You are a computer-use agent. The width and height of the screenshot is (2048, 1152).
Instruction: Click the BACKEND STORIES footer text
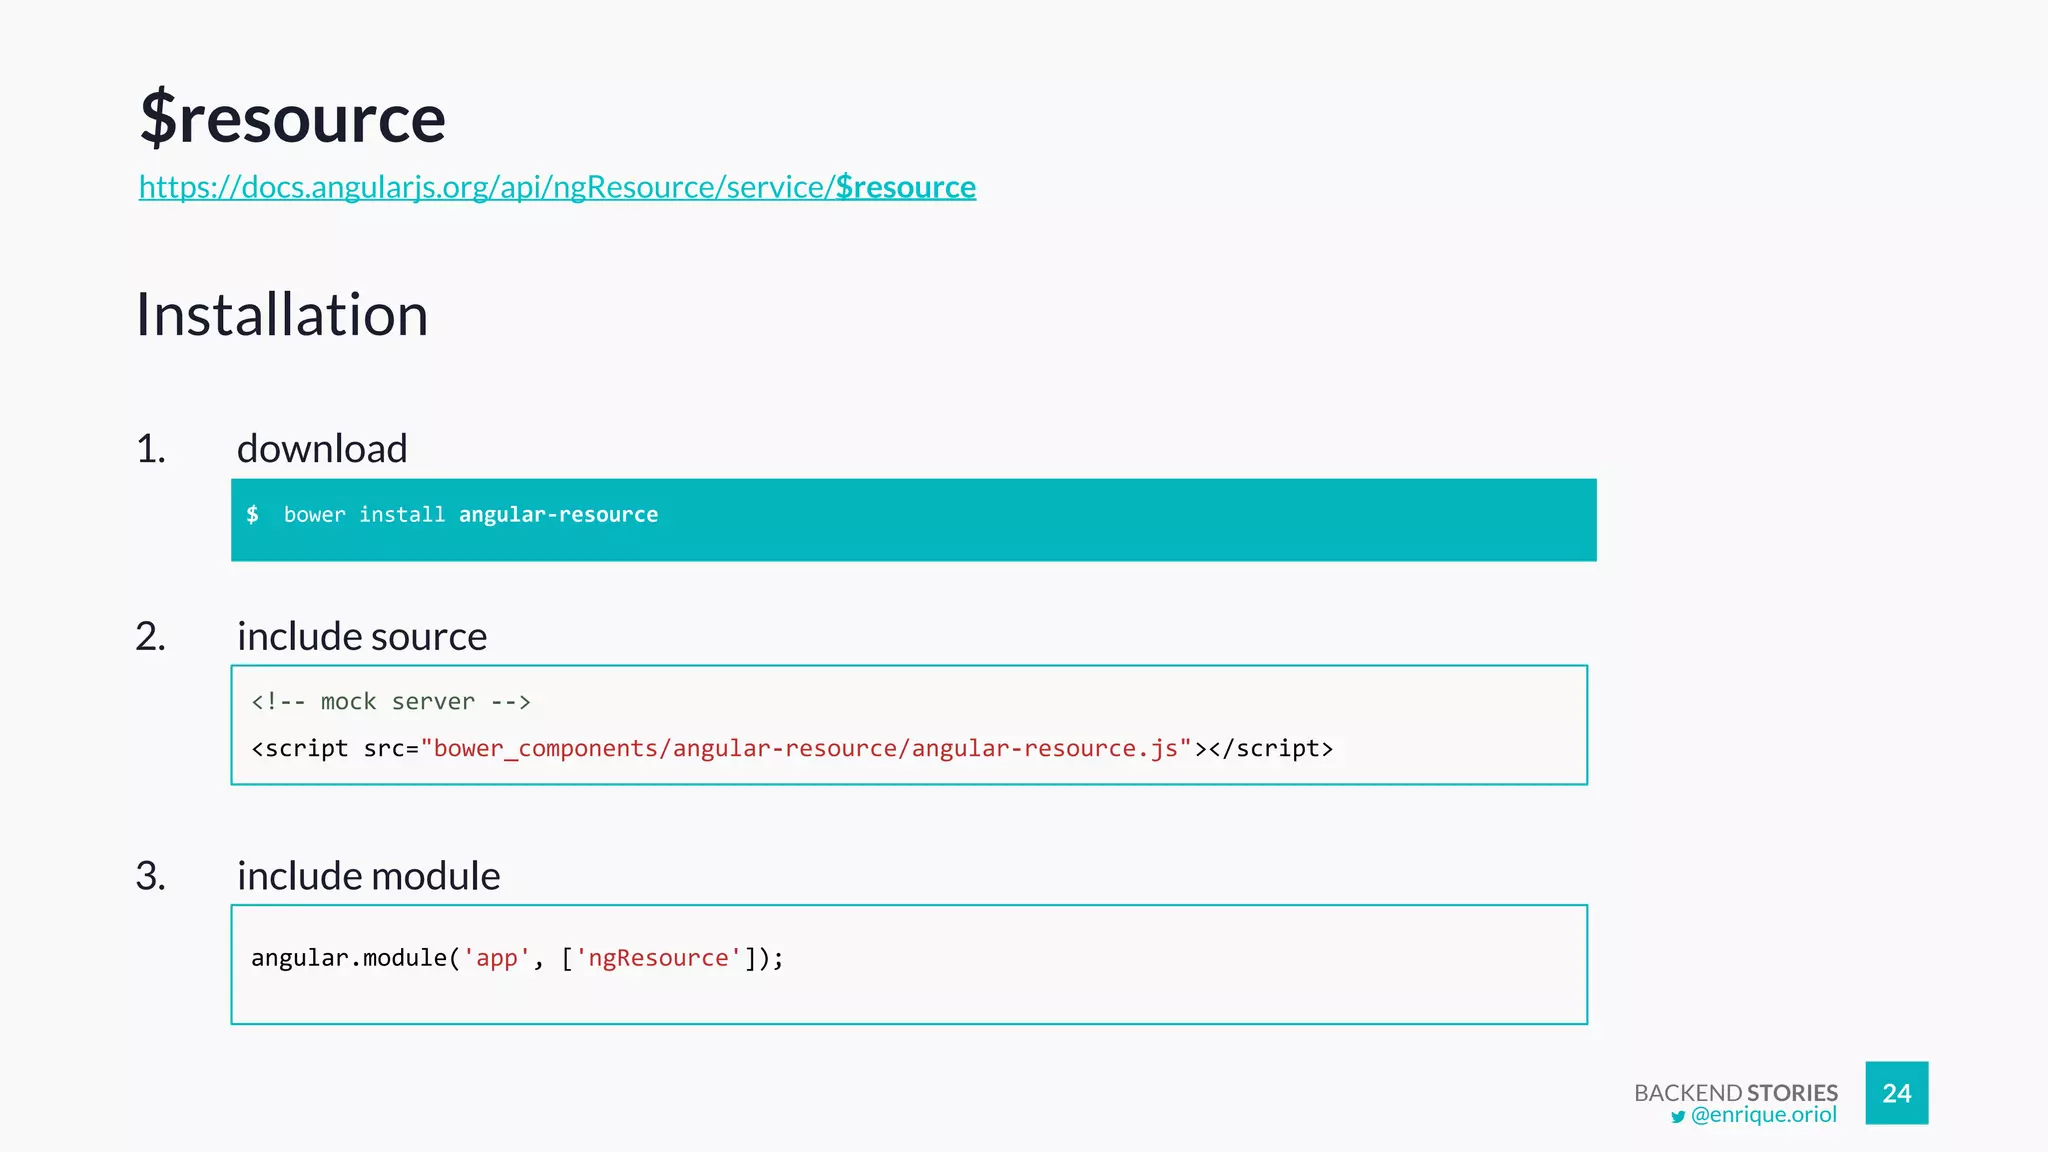point(1736,1092)
